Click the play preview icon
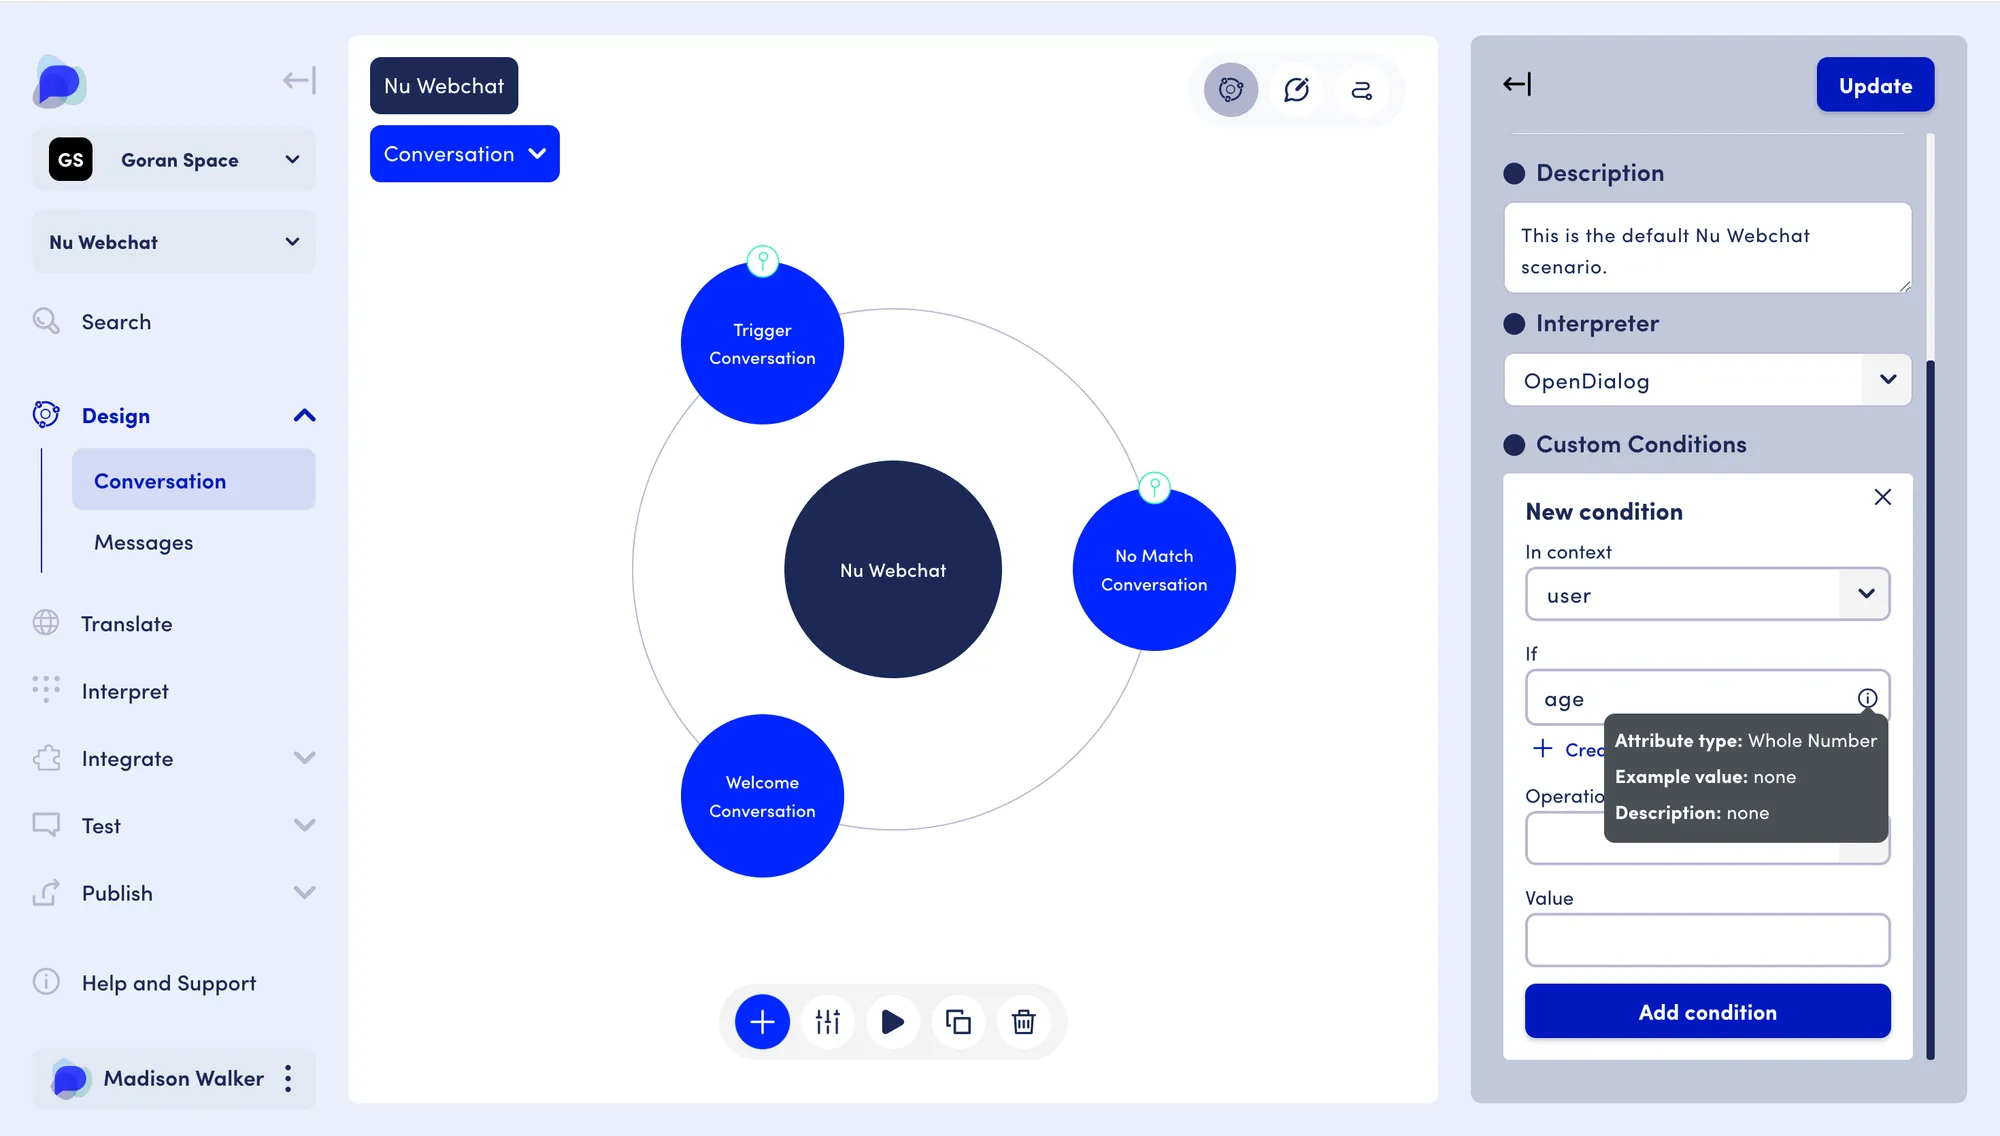The width and height of the screenshot is (2000, 1136). click(893, 1022)
